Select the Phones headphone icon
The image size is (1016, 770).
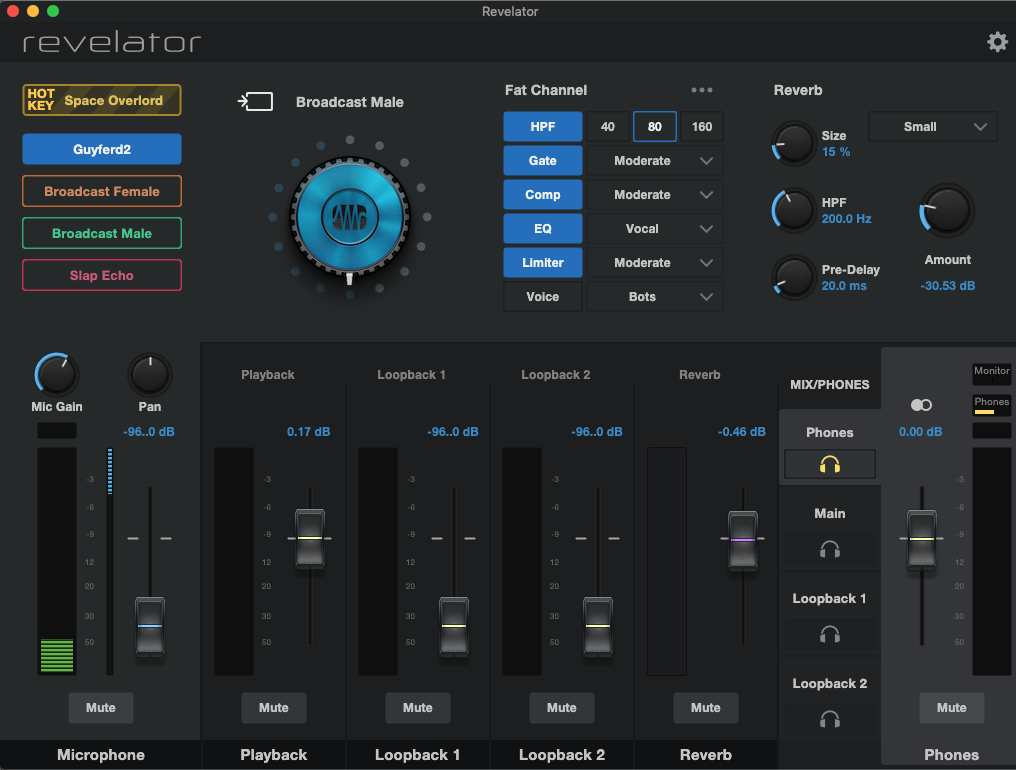click(829, 464)
